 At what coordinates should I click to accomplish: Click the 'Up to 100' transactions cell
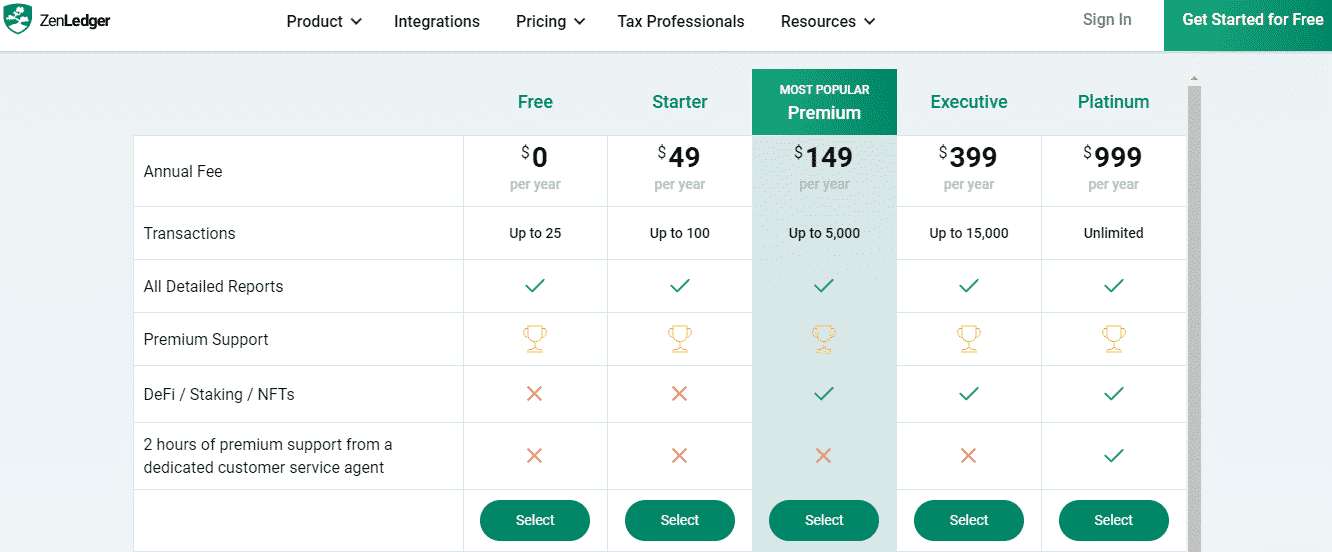point(680,233)
